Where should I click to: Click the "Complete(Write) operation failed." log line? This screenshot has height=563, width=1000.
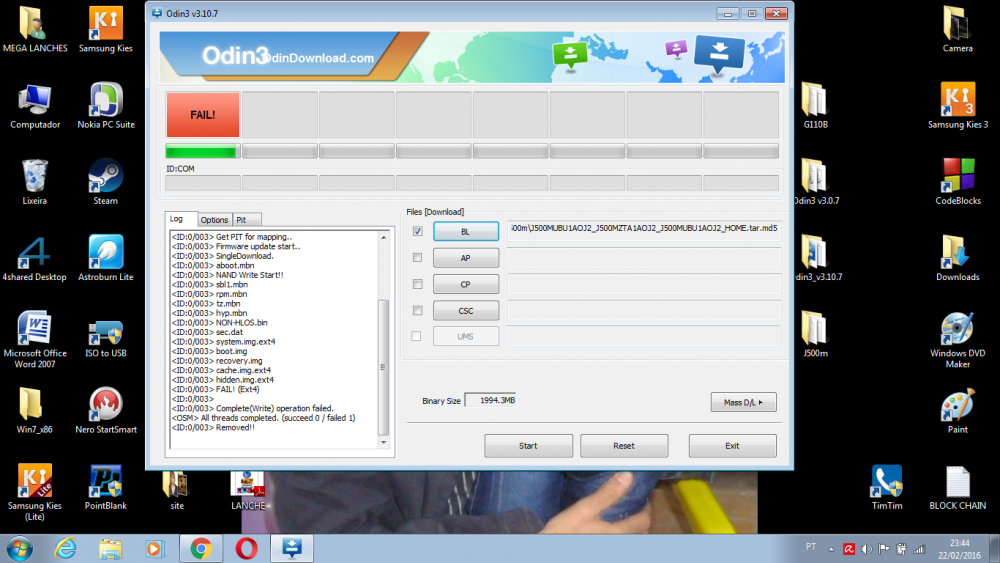(253, 408)
